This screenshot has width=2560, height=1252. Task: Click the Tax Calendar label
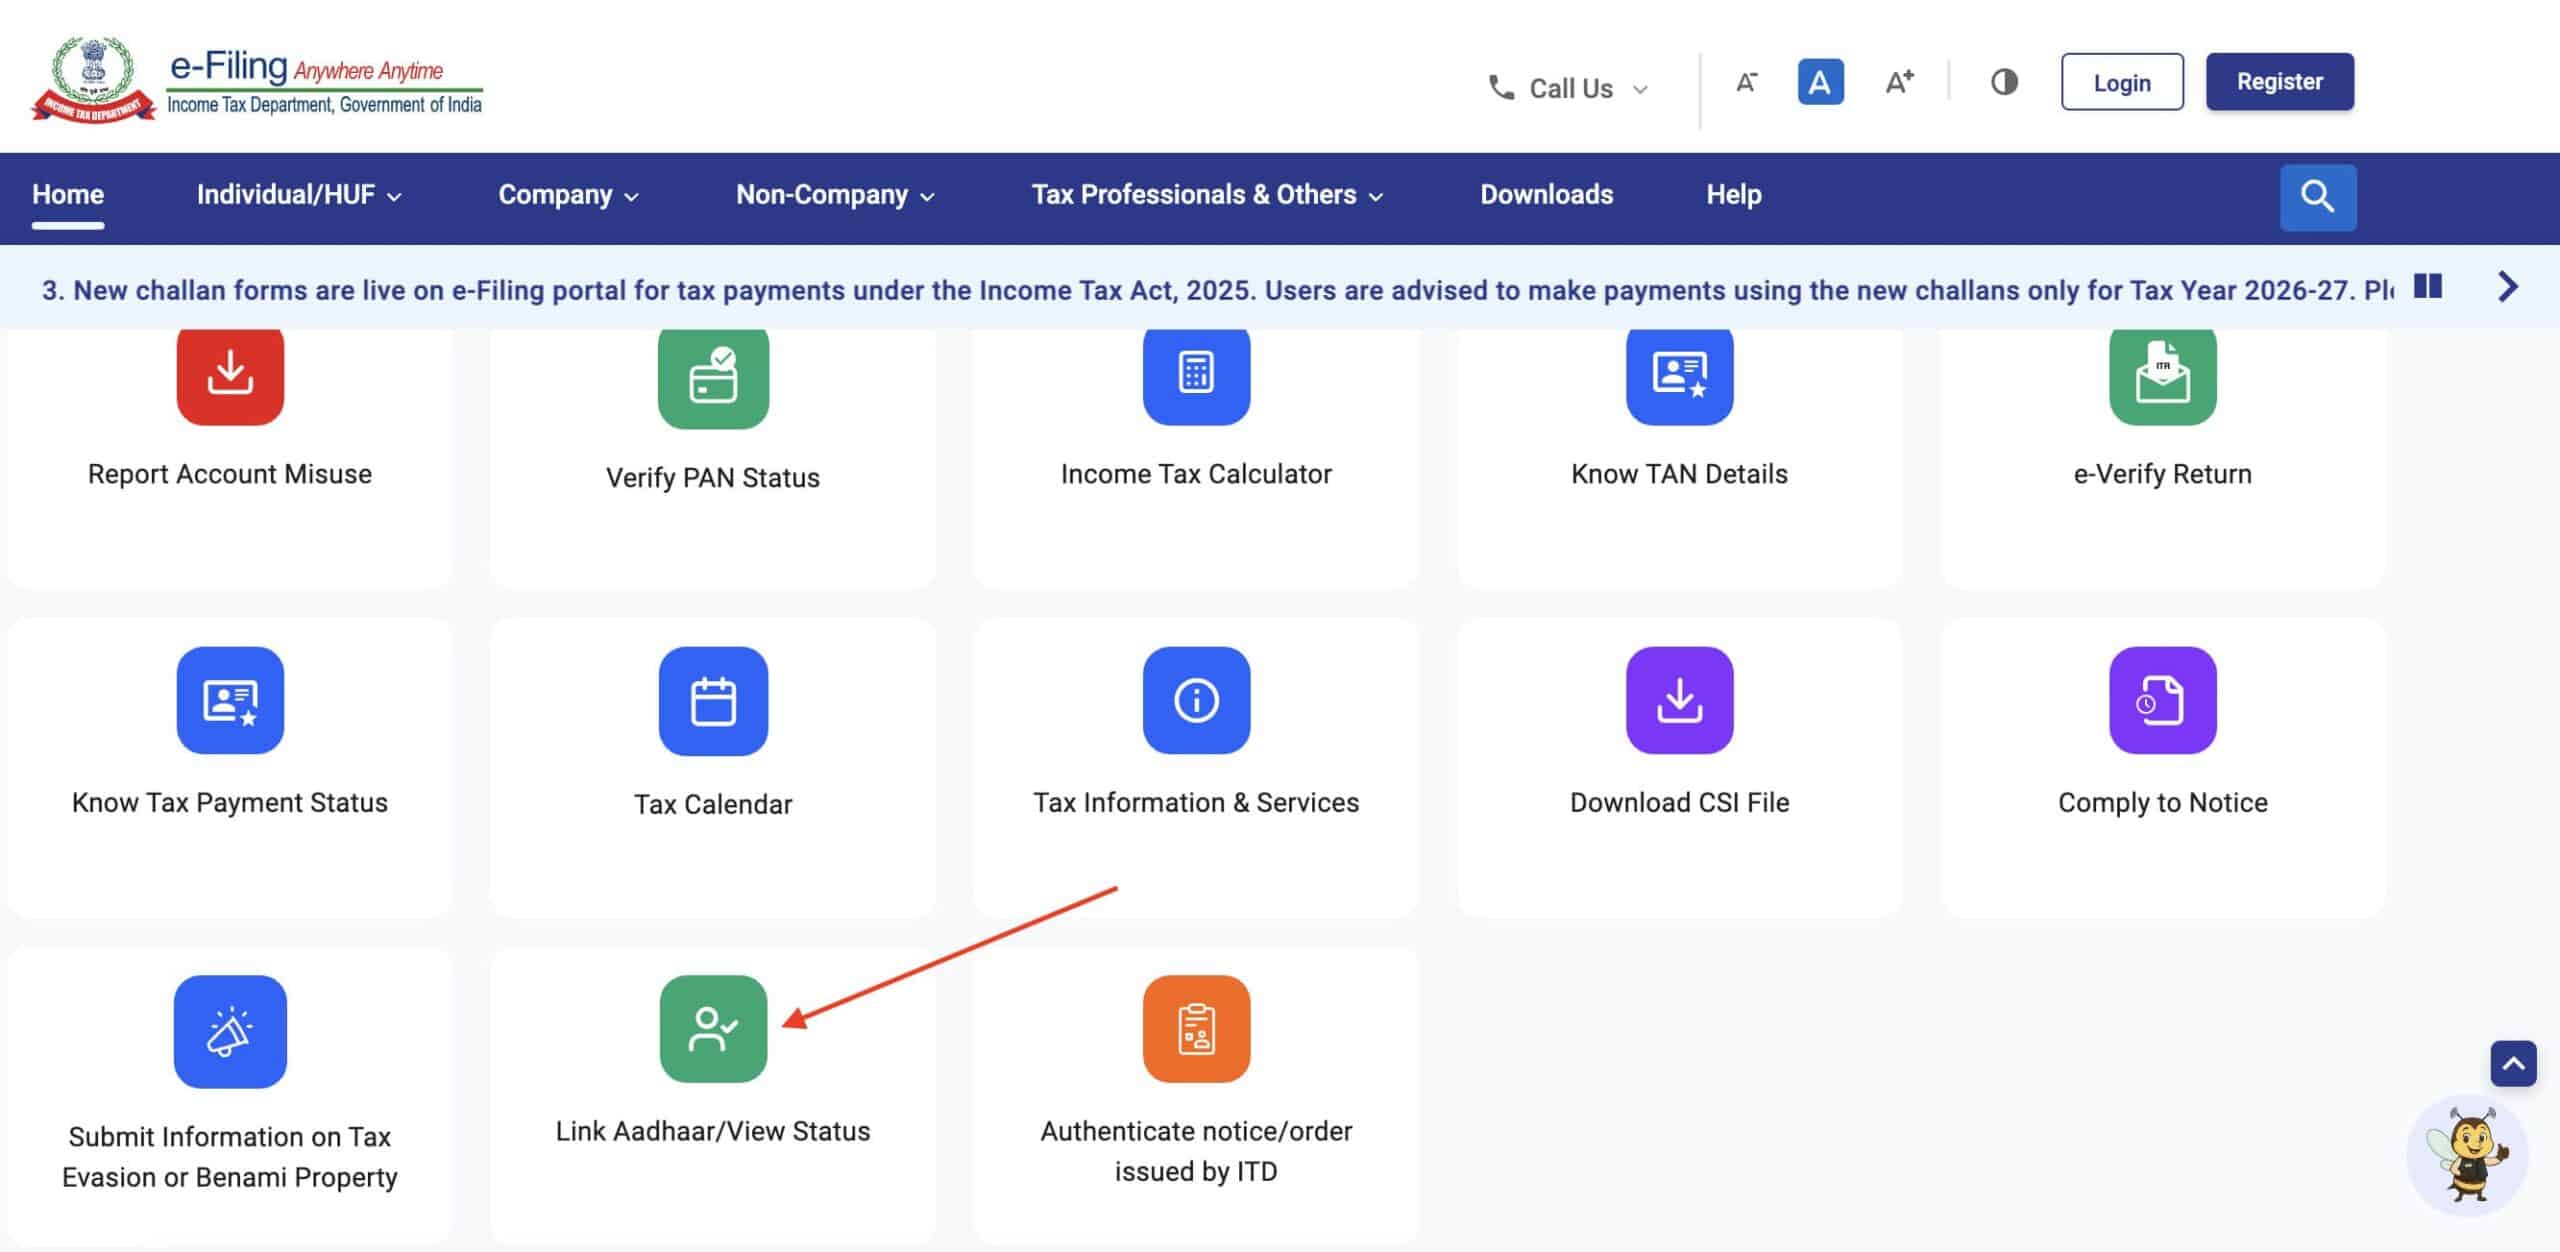pyautogui.click(x=713, y=805)
